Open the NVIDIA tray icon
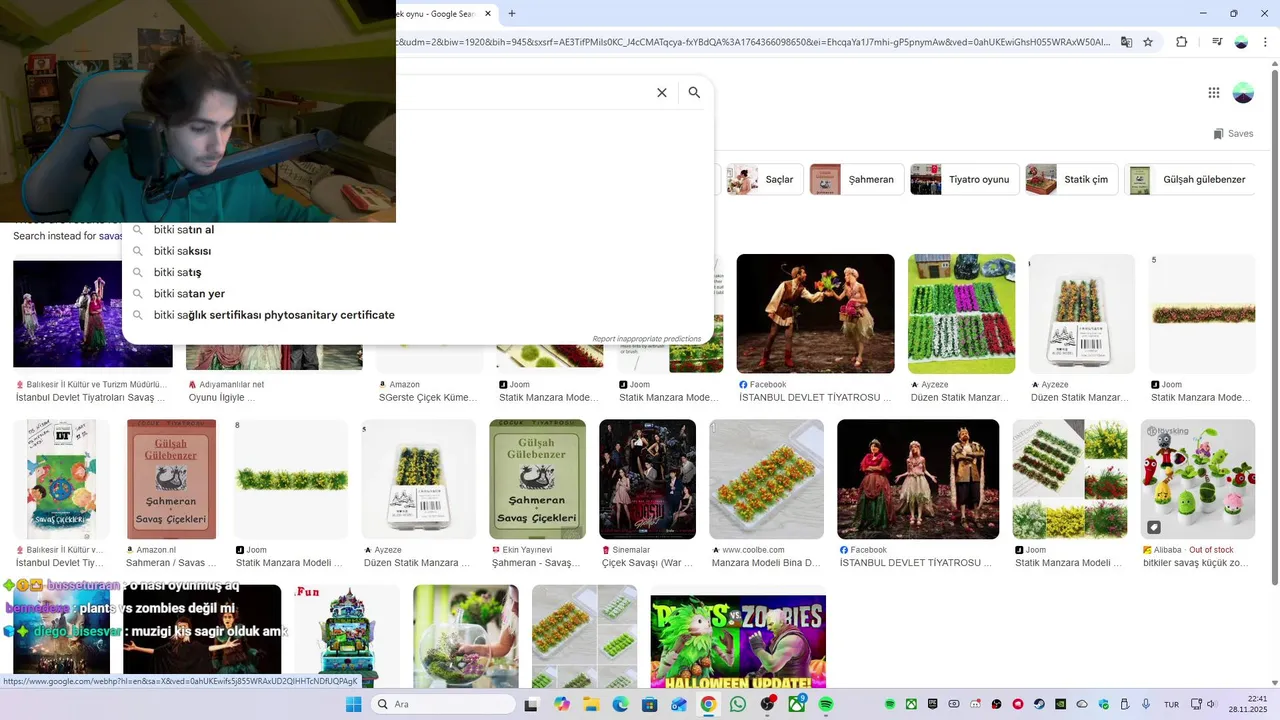Image resolution: width=1280 pixels, height=720 pixels. (1060, 704)
